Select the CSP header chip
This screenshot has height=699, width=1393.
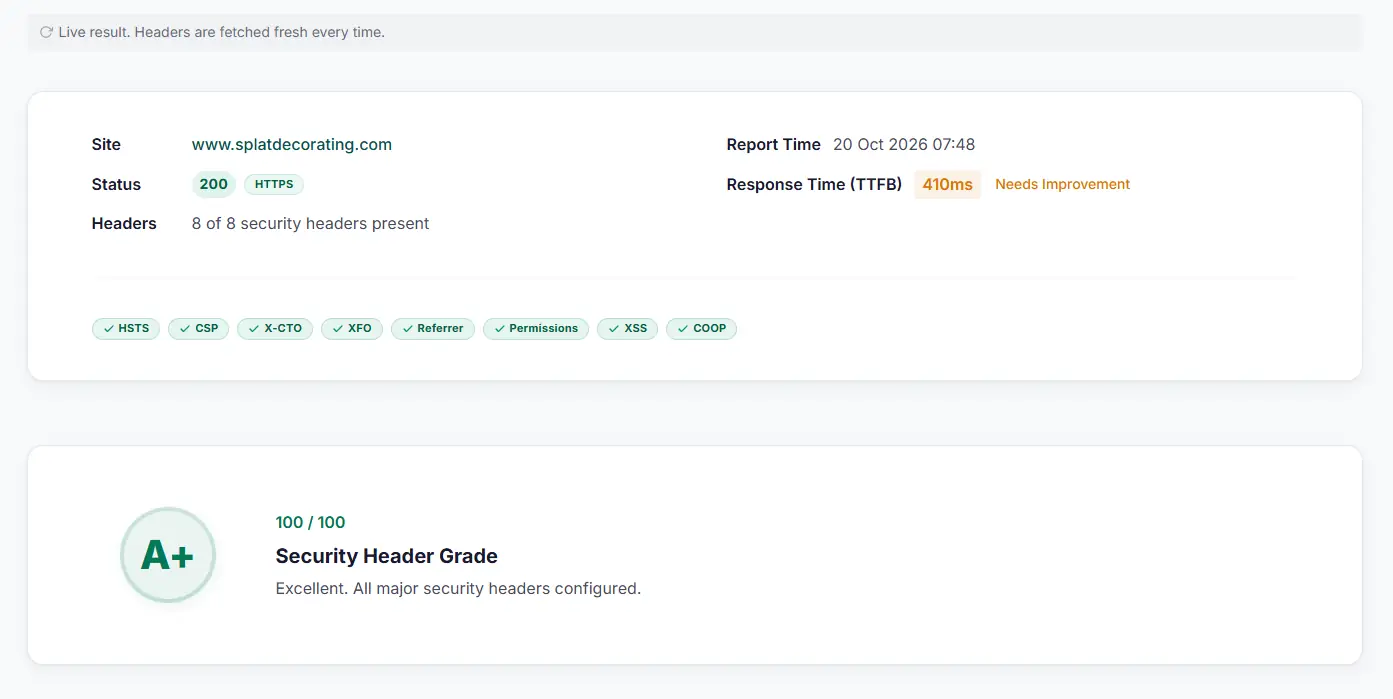click(199, 328)
